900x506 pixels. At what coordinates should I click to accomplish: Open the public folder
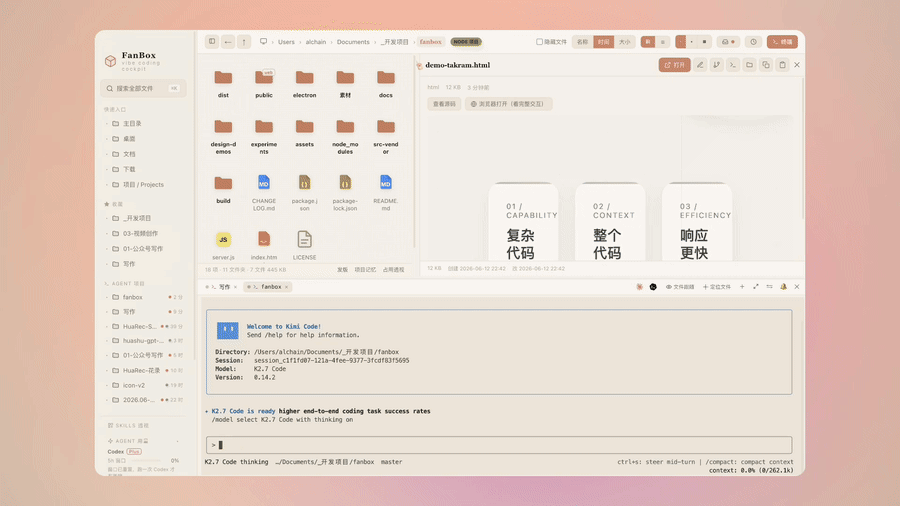pos(264,83)
